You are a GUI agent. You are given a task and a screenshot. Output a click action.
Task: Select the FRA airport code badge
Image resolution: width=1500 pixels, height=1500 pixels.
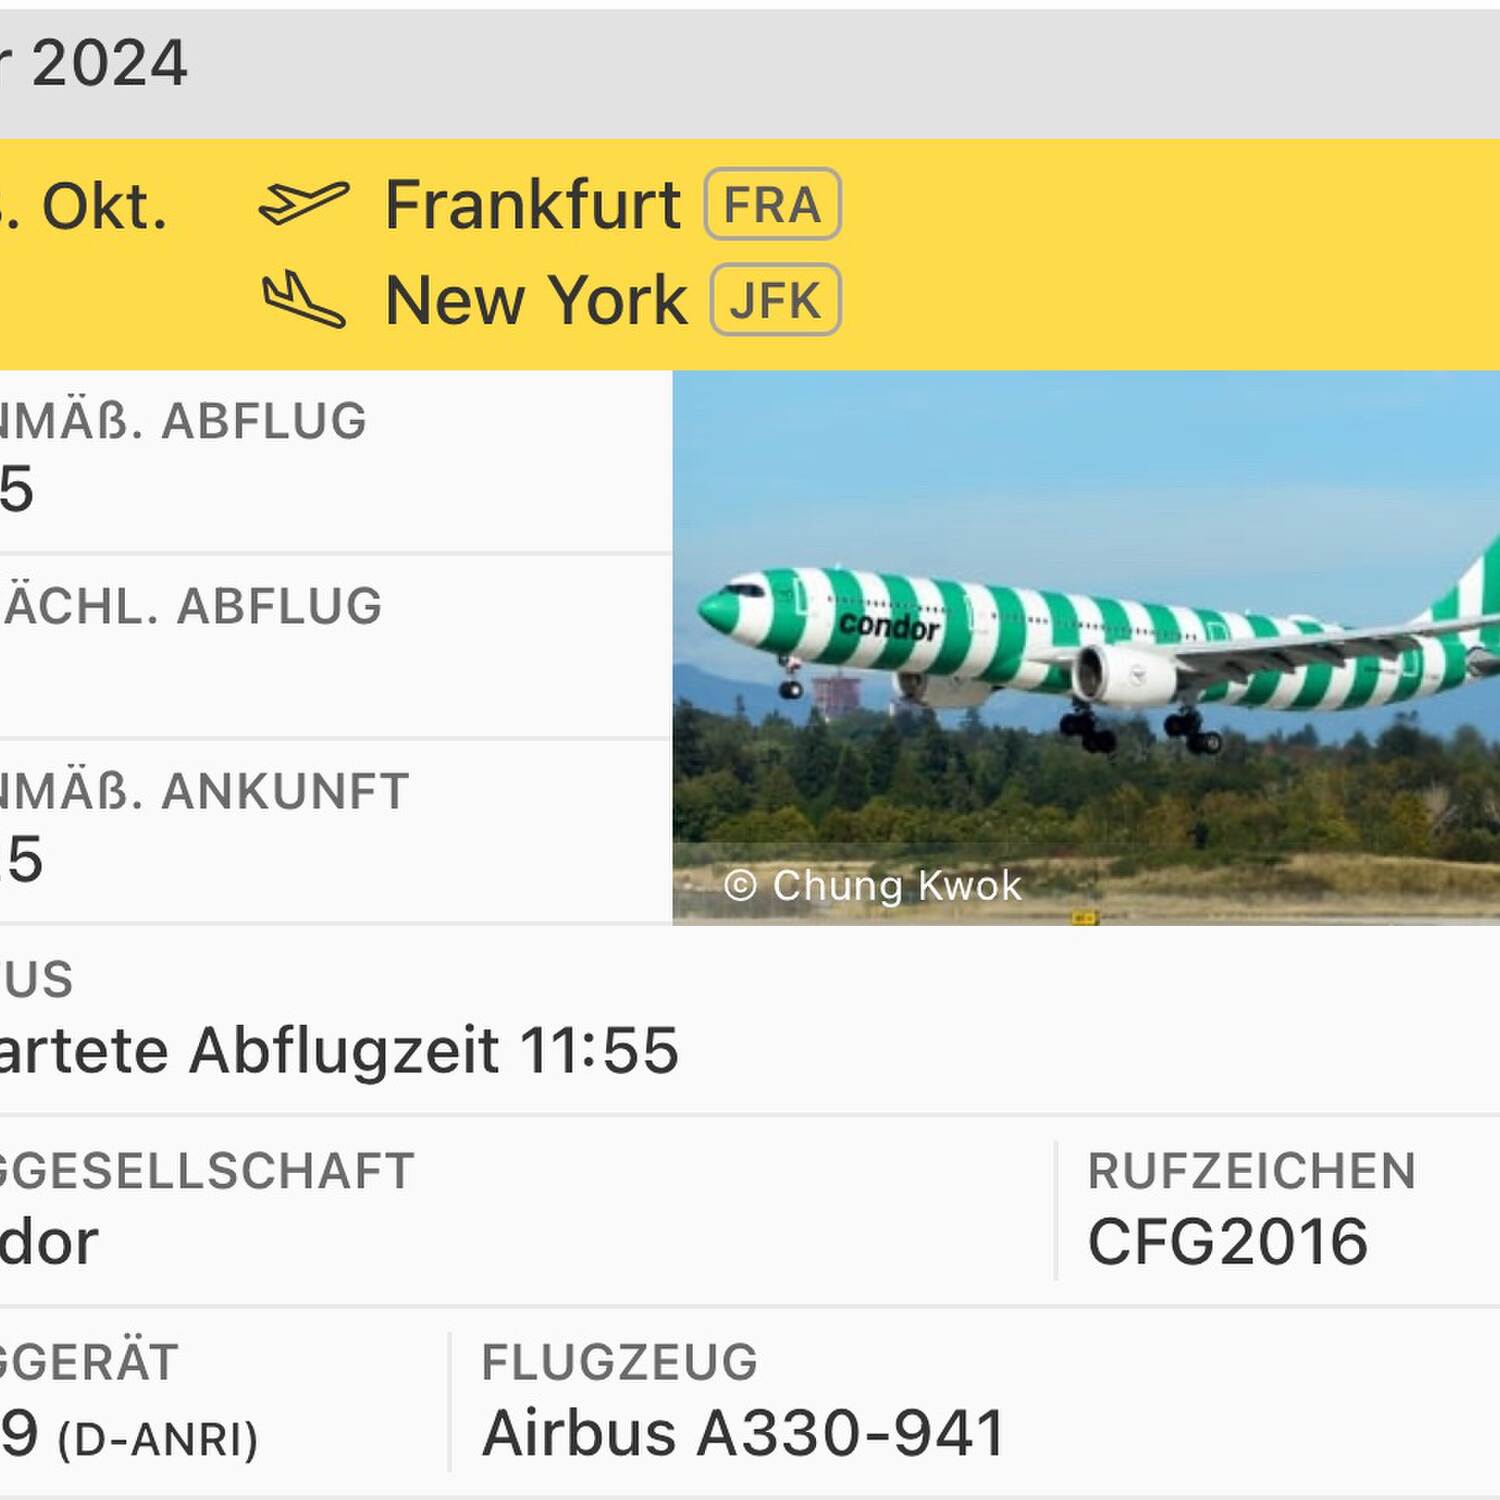coord(772,205)
